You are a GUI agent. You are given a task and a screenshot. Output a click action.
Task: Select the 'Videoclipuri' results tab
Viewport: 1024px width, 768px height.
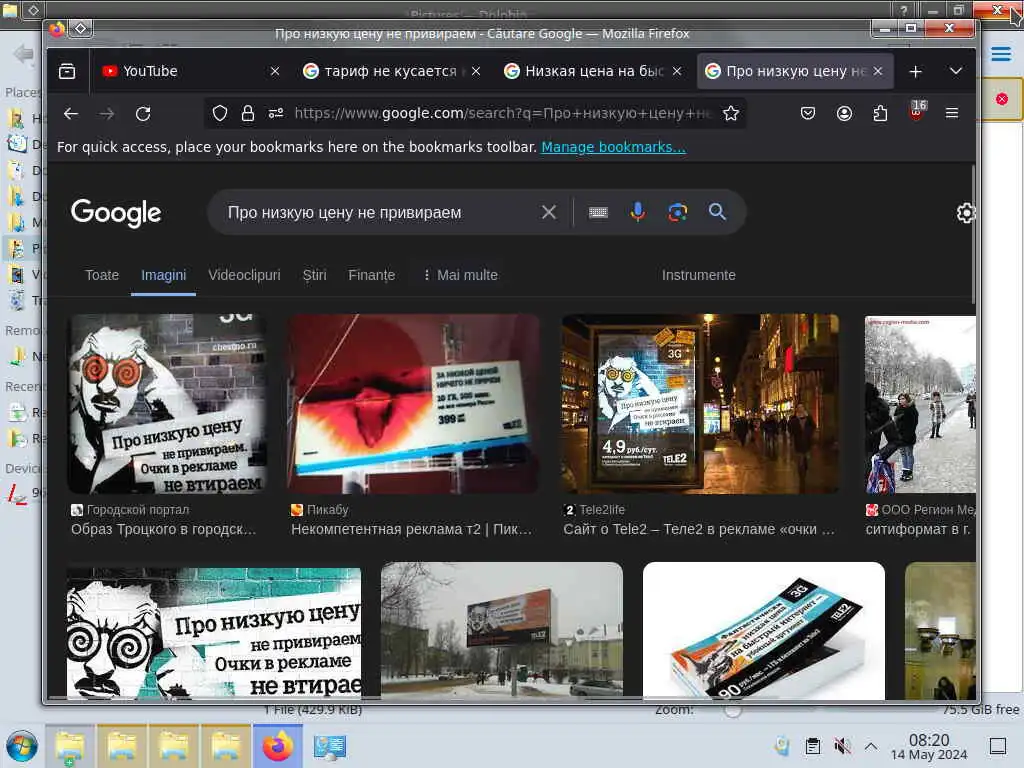pyautogui.click(x=244, y=276)
